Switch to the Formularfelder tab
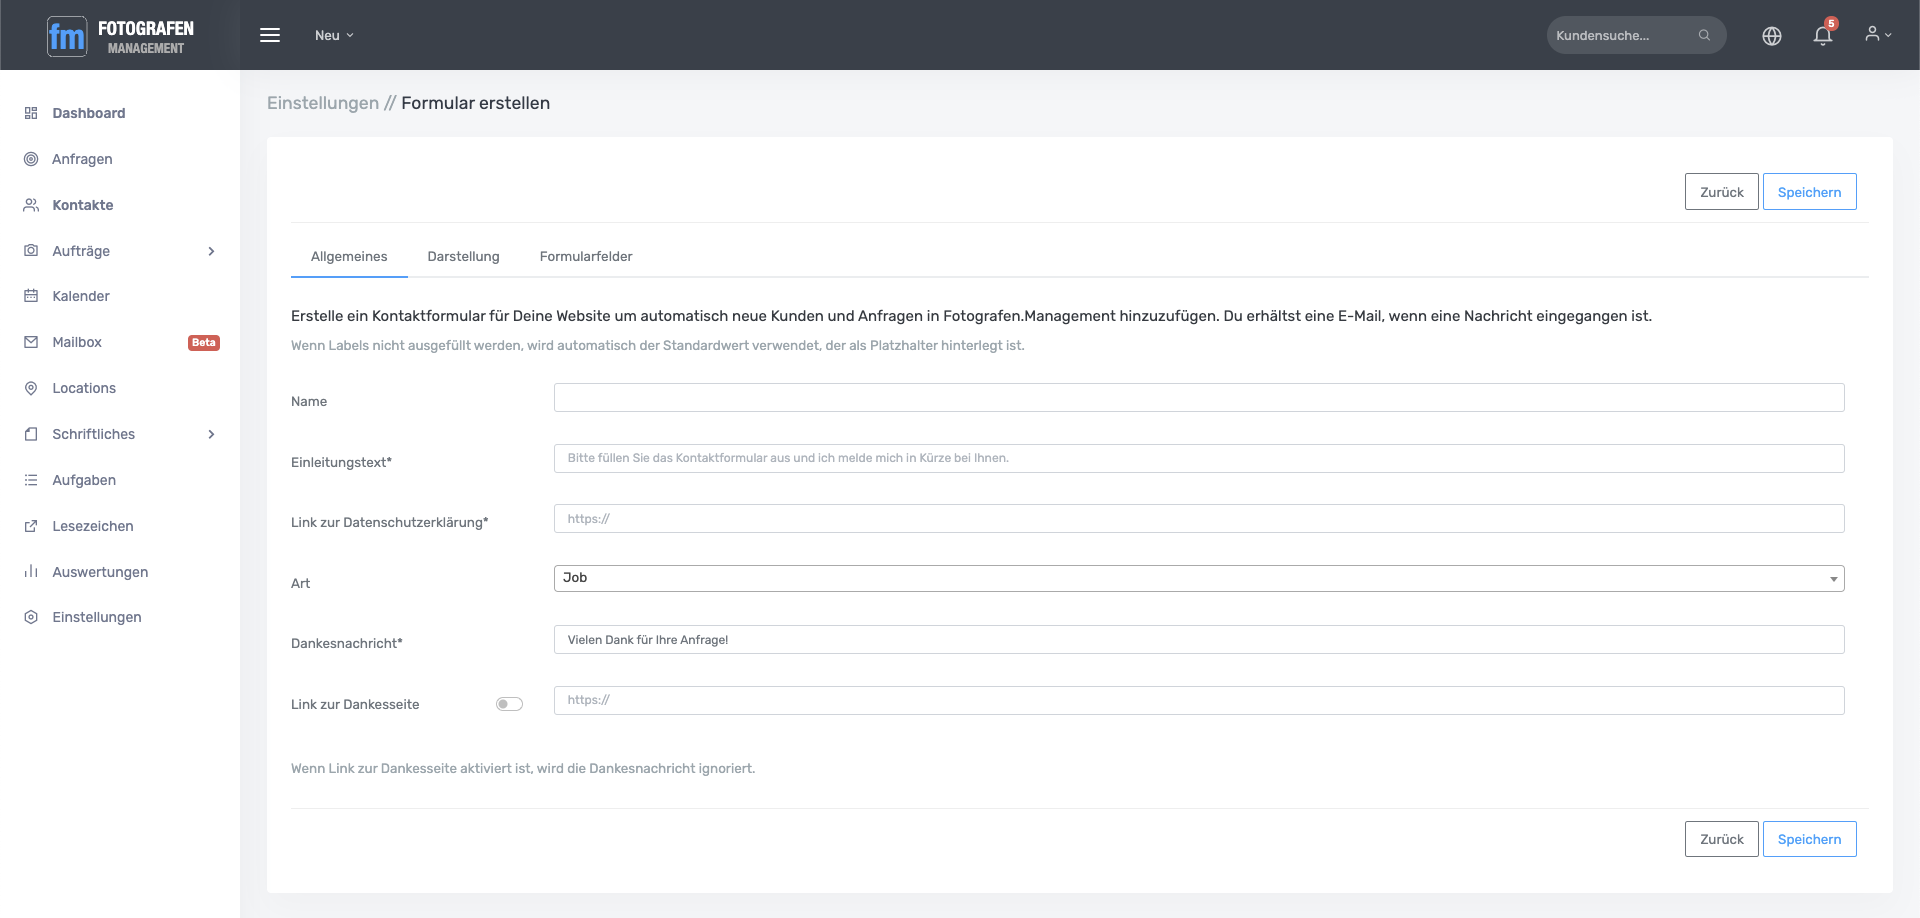Viewport: 1920px width, 918px height. pos(586,256)
